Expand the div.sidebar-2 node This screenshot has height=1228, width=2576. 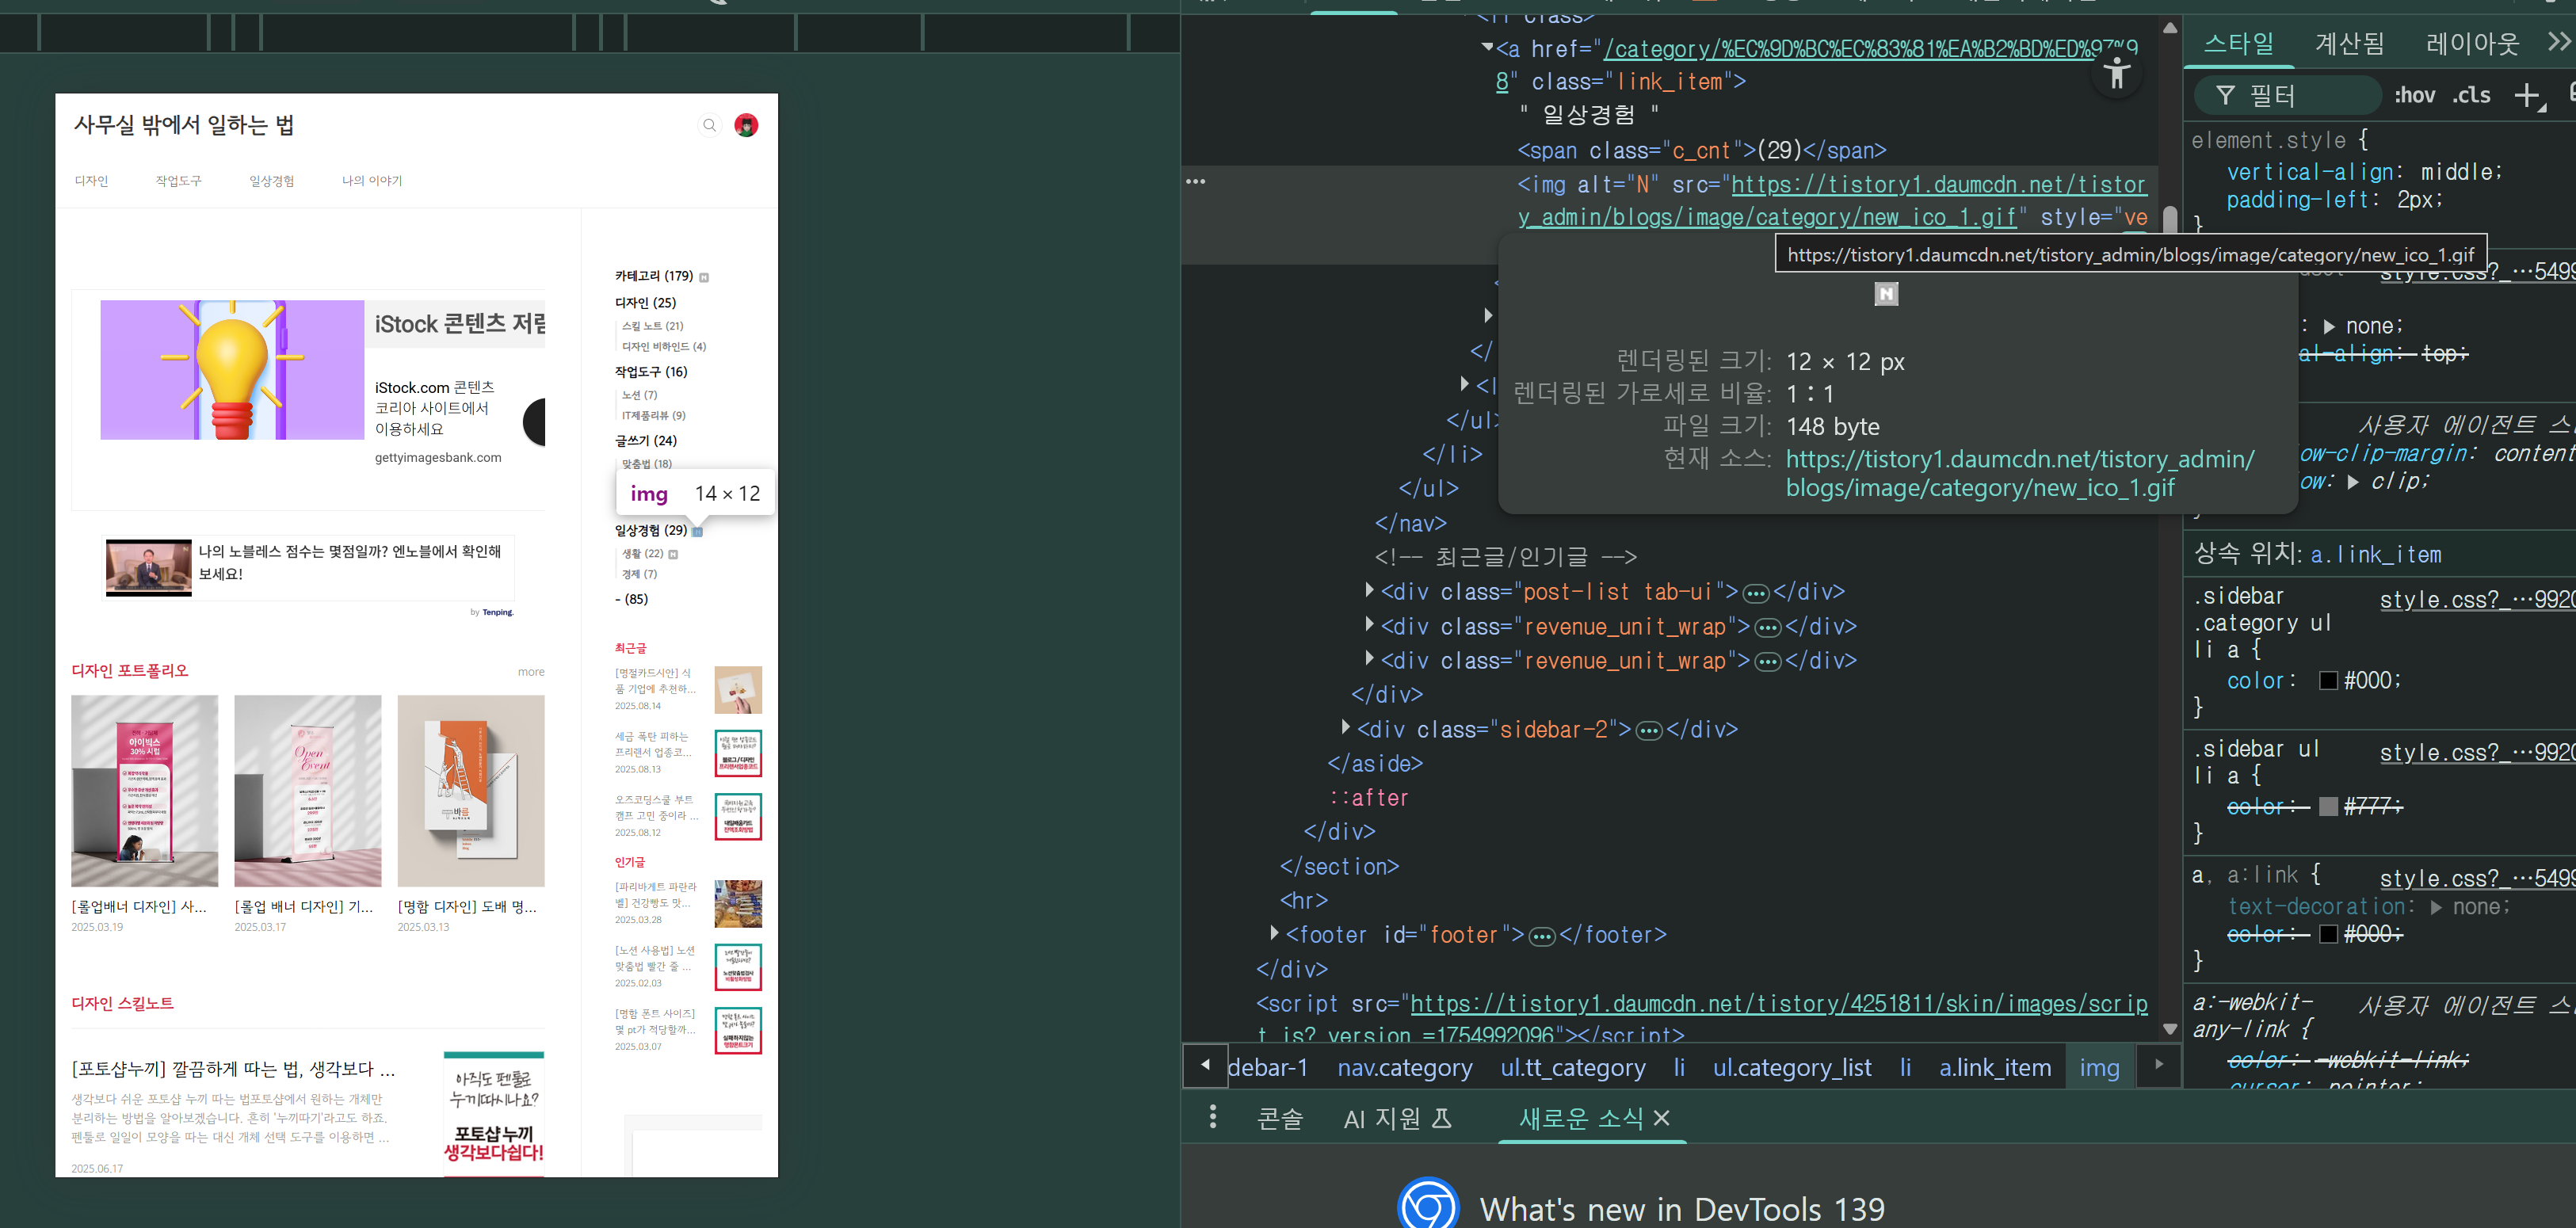click(1346, 728)
